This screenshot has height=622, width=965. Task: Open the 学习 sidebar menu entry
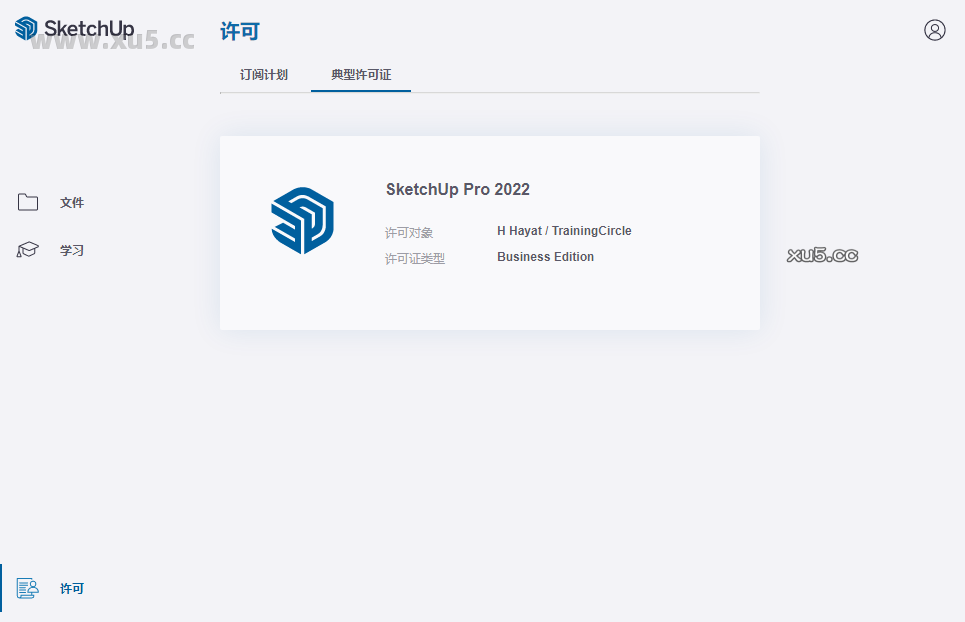pyautogui.click(x=71, y=250)
